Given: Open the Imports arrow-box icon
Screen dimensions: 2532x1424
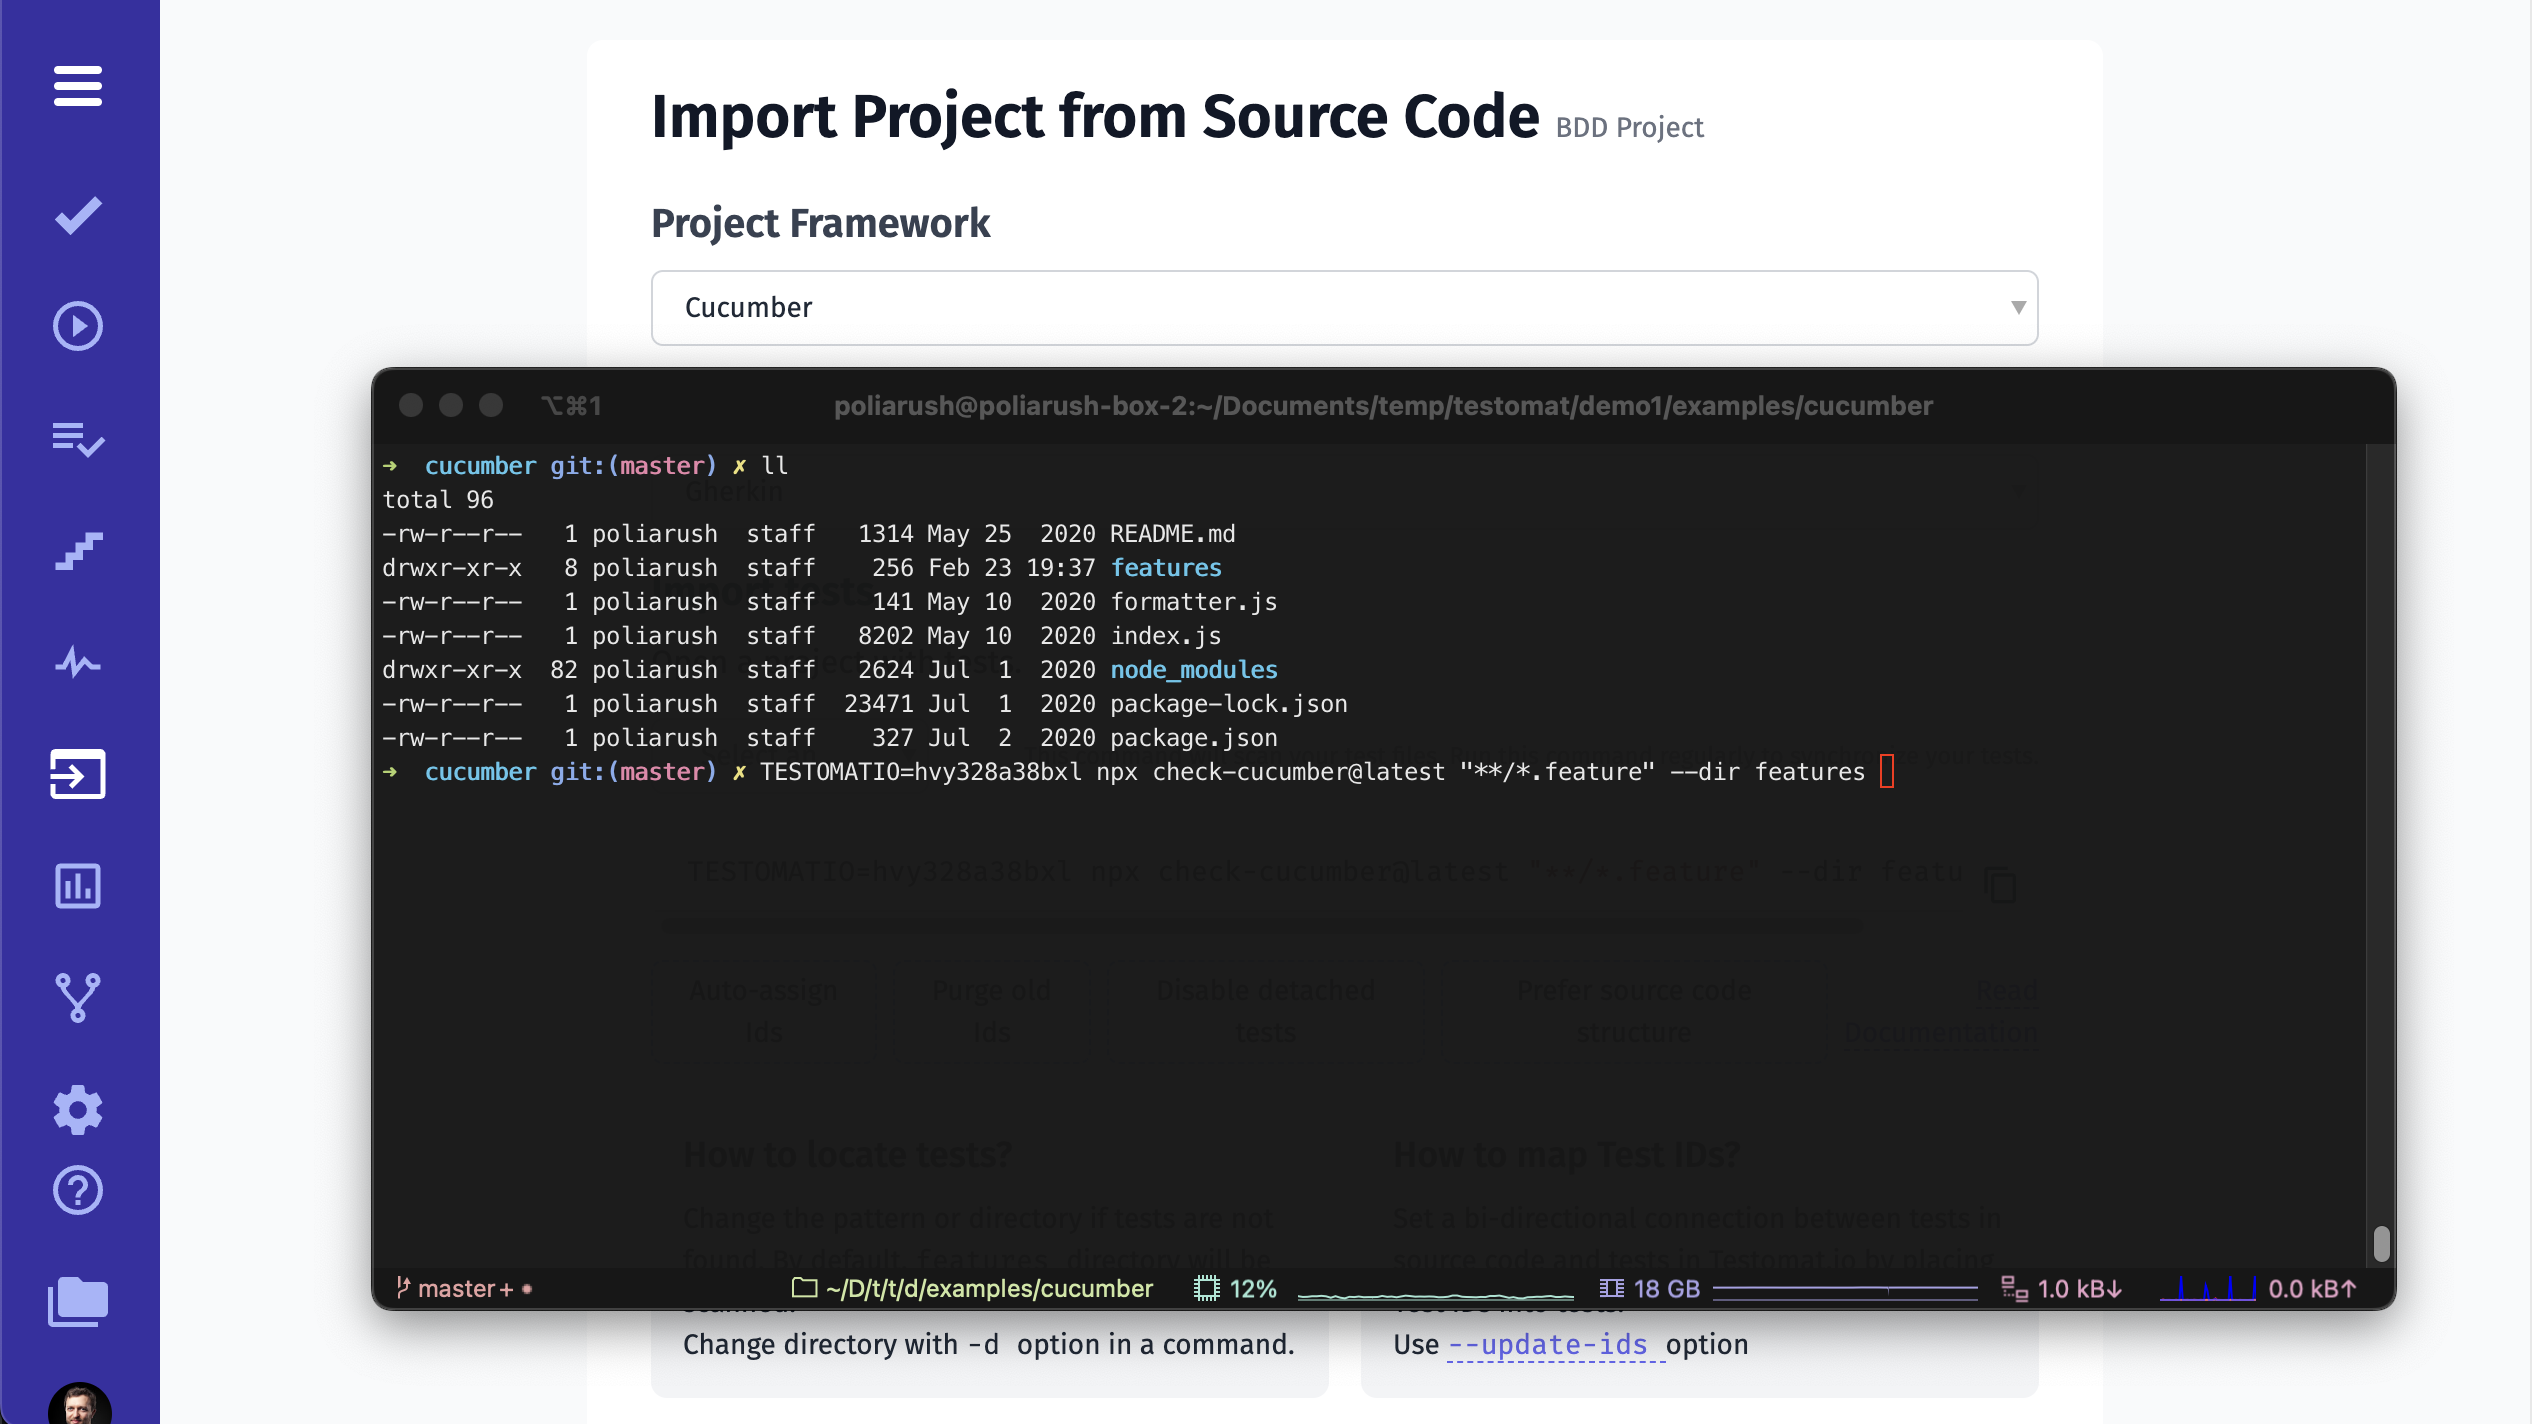Looking at the screenshot, I should click(x=78, y=774).
